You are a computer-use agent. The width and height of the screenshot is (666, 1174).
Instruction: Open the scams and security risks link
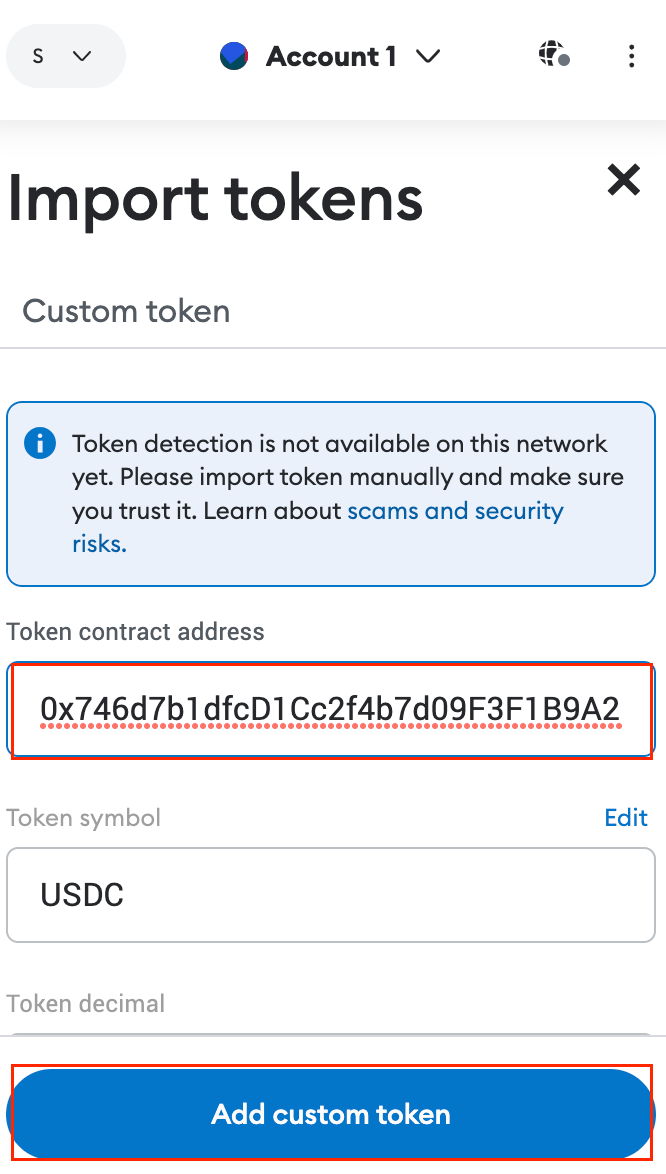[455, 510]
